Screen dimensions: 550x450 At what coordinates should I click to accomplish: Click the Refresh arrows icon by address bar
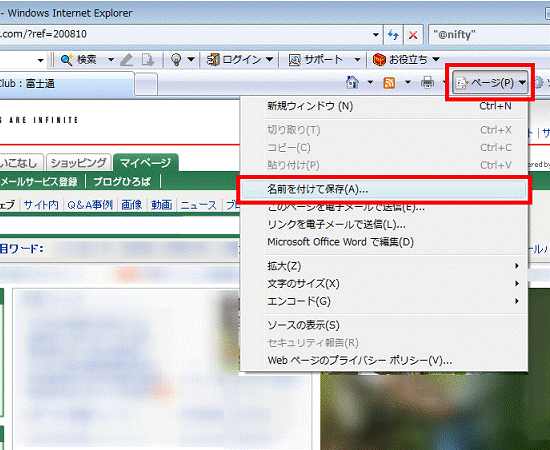pyautogui.click(x=393, y=35)
